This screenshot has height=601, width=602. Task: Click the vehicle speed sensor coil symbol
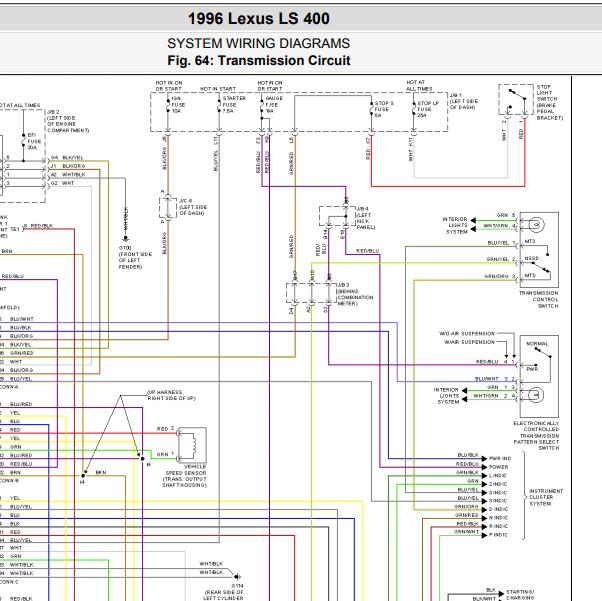pyautogui.click(x=192, y=445)
